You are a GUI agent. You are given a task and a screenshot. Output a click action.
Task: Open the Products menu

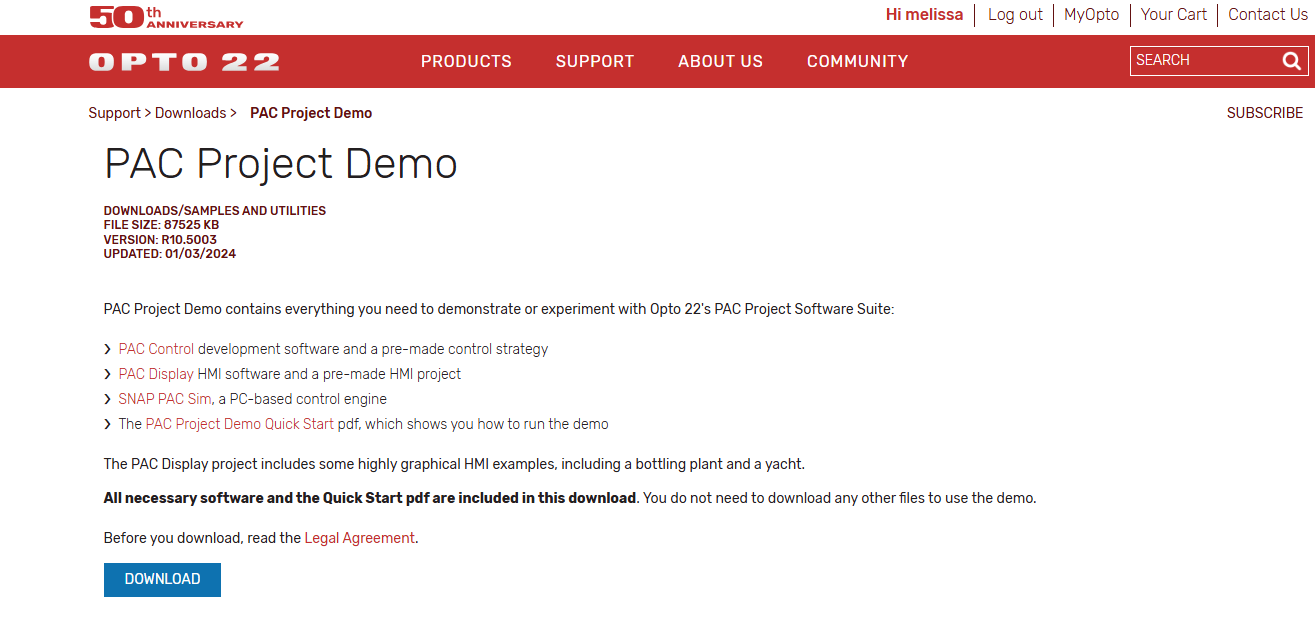pyautogui.click(x=466, y=61)
